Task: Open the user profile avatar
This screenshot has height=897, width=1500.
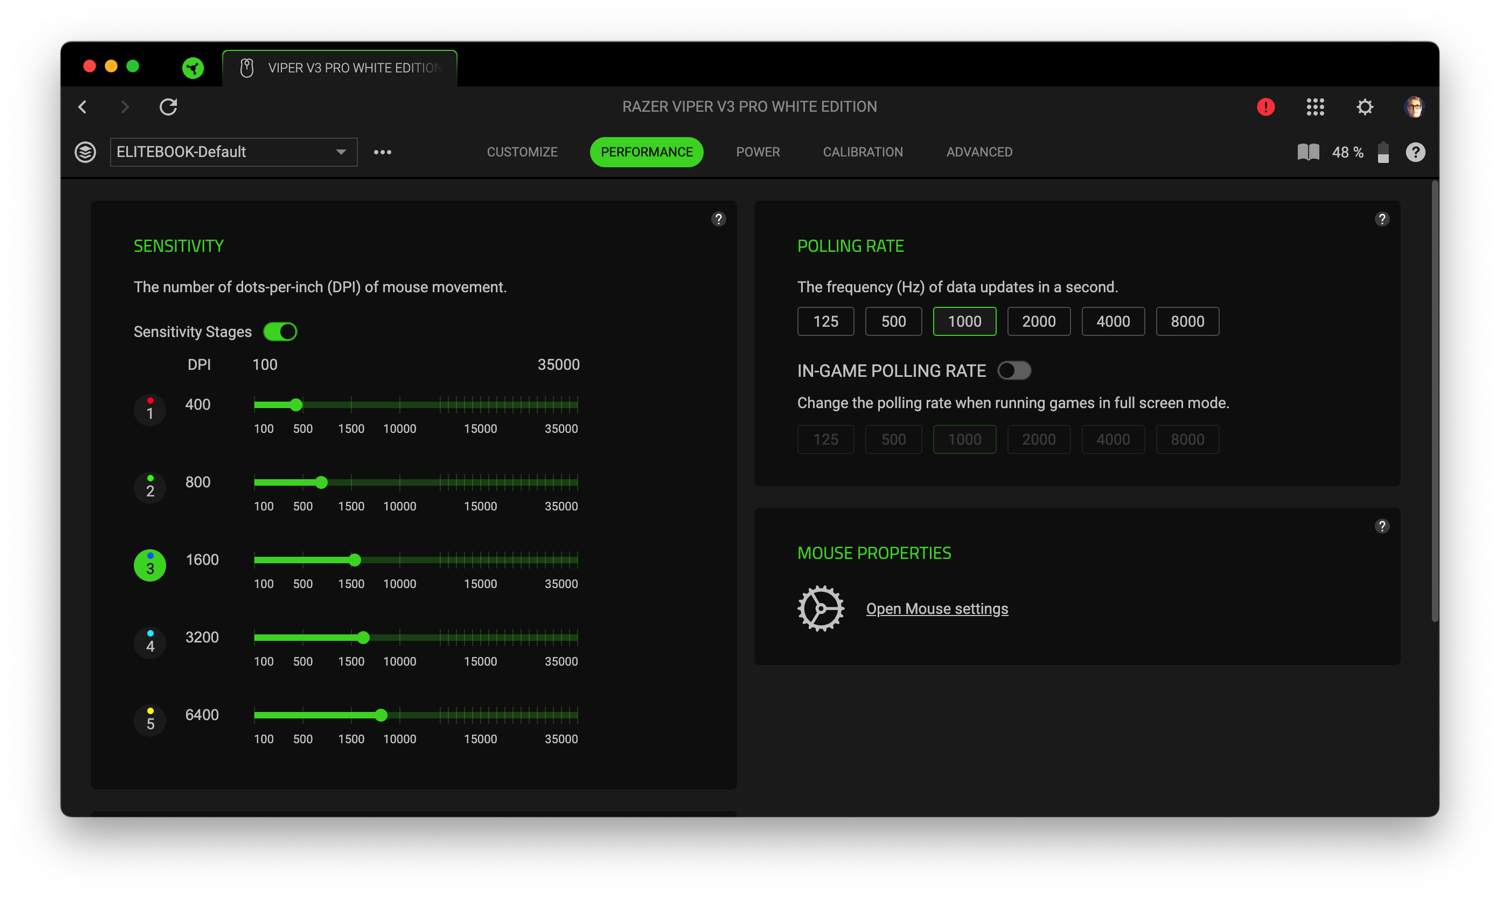Action: point(1414,107)
